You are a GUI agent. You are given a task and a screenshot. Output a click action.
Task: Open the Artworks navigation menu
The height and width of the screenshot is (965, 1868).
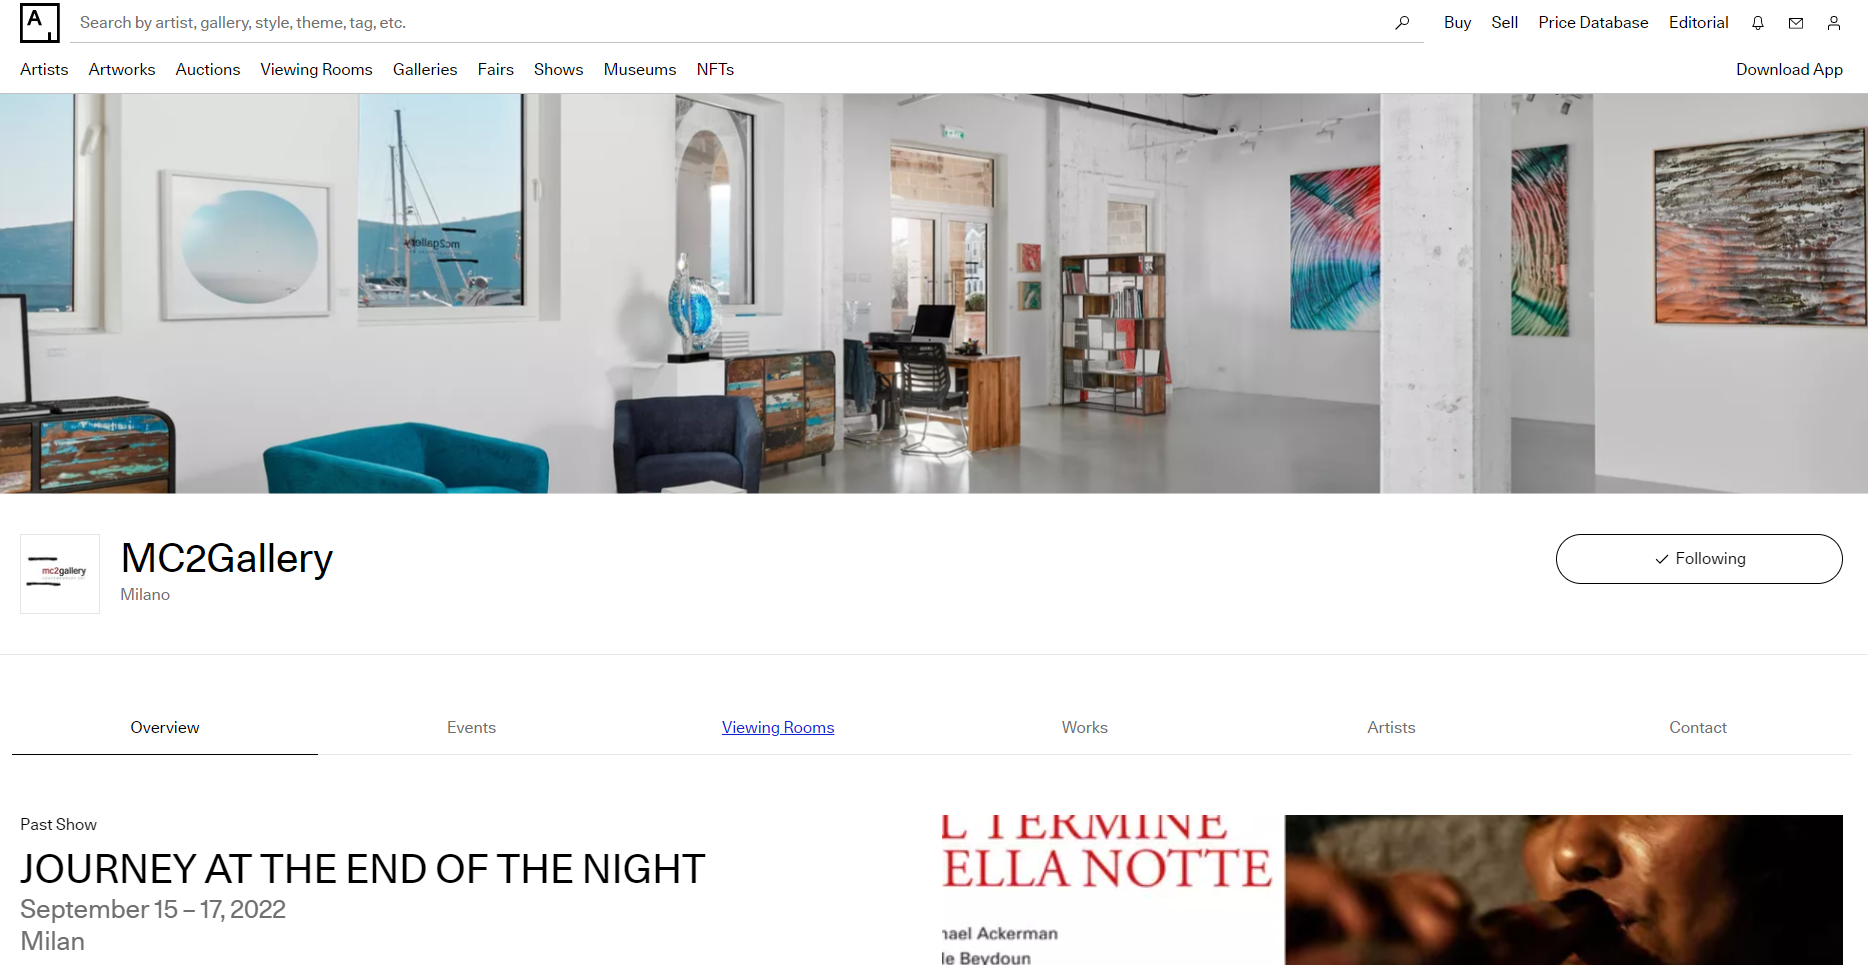pyautogui.click(x=122, y=69)
